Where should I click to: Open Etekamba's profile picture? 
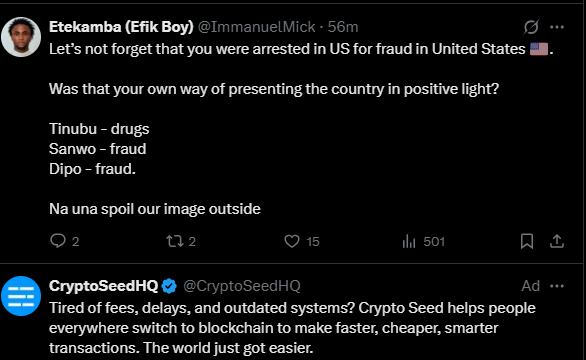21,37
